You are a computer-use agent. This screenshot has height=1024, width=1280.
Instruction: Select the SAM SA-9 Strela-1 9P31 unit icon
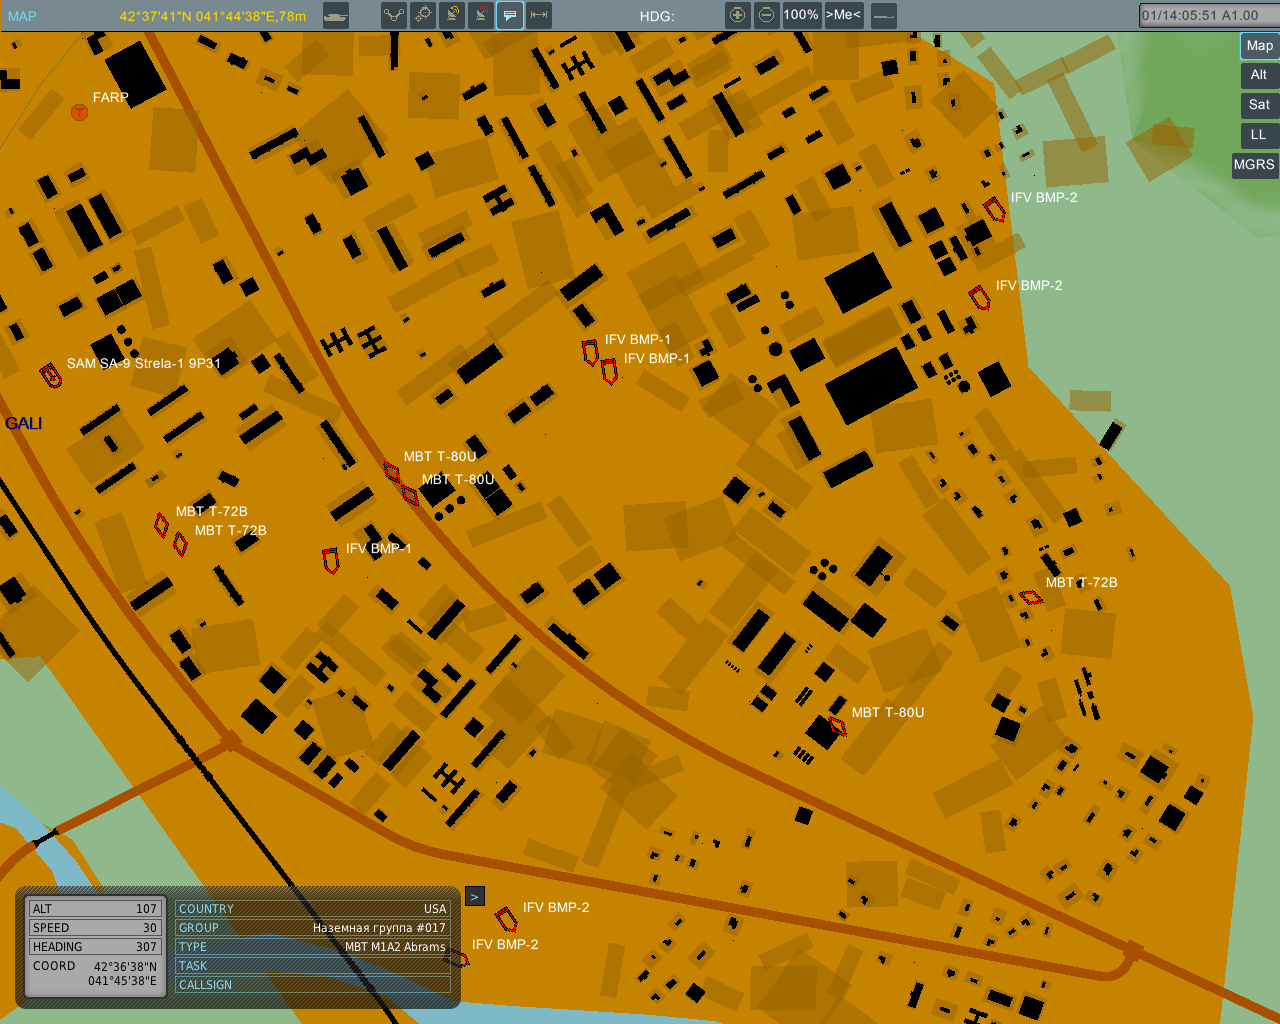coord(50,375)
